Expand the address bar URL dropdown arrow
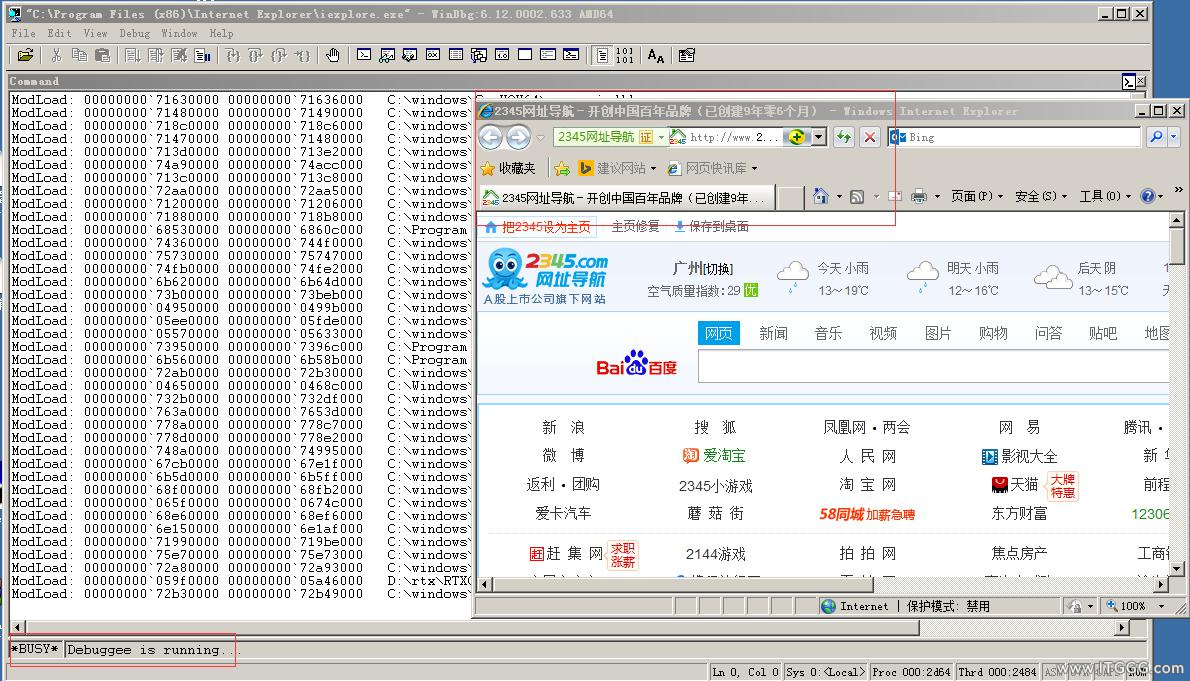 click(x=819, y=137)
